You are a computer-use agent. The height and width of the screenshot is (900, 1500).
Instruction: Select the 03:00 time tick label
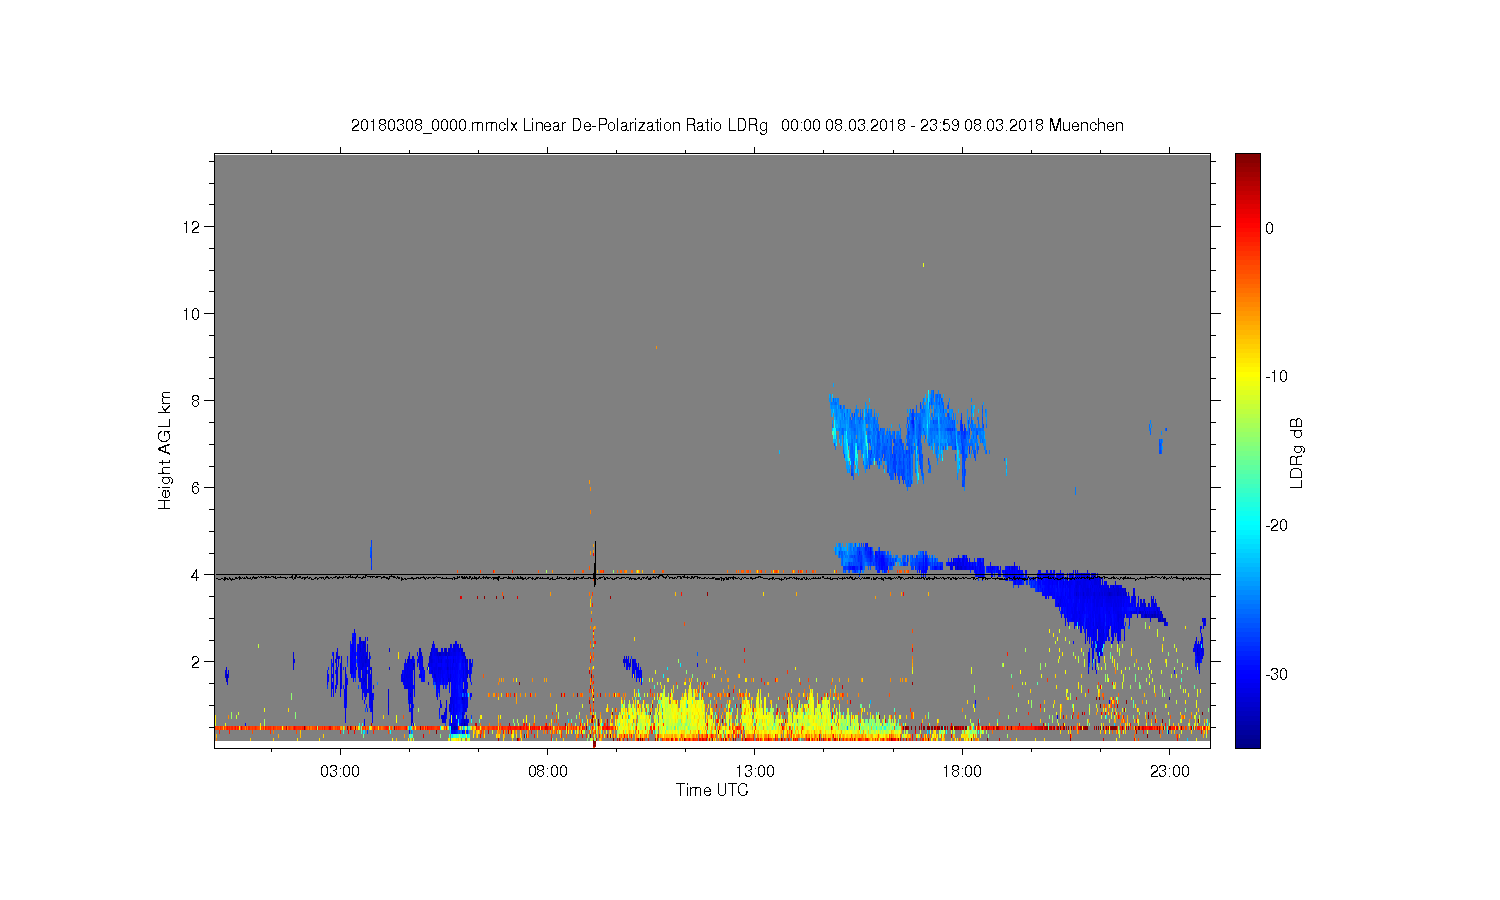coord(340,772)
